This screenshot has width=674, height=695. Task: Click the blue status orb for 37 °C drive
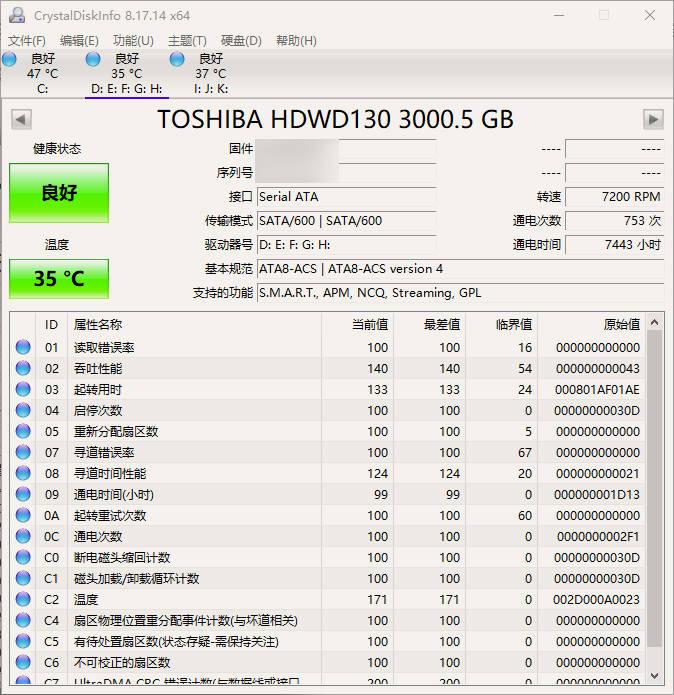(177, 59)
